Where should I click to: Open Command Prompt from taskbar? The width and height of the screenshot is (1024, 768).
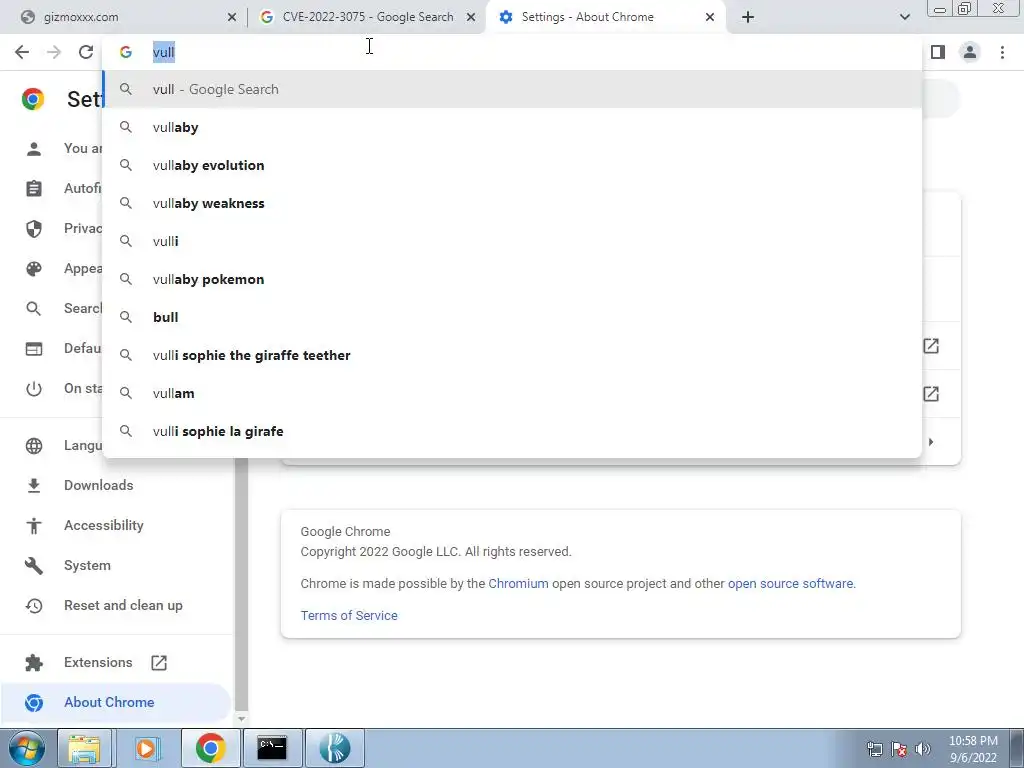[272, 748]
